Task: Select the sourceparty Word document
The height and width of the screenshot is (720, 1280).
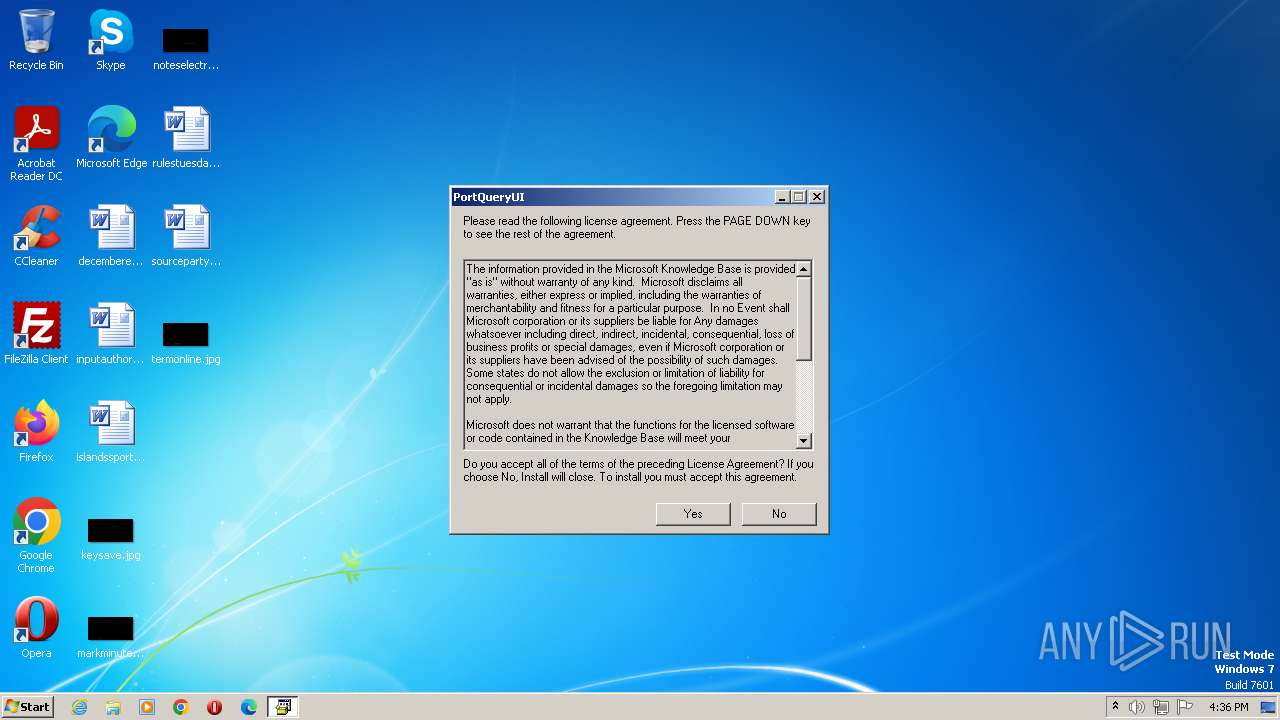Action: point(186,236)
